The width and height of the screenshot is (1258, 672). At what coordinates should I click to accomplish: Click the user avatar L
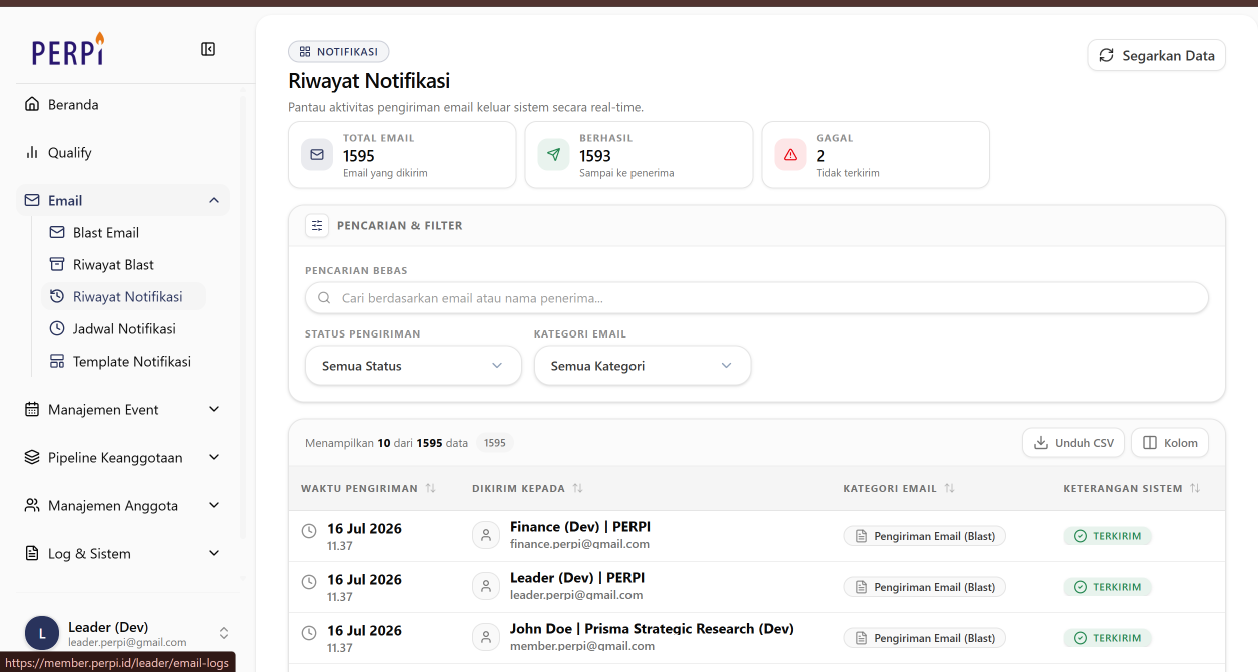[42, 633]
